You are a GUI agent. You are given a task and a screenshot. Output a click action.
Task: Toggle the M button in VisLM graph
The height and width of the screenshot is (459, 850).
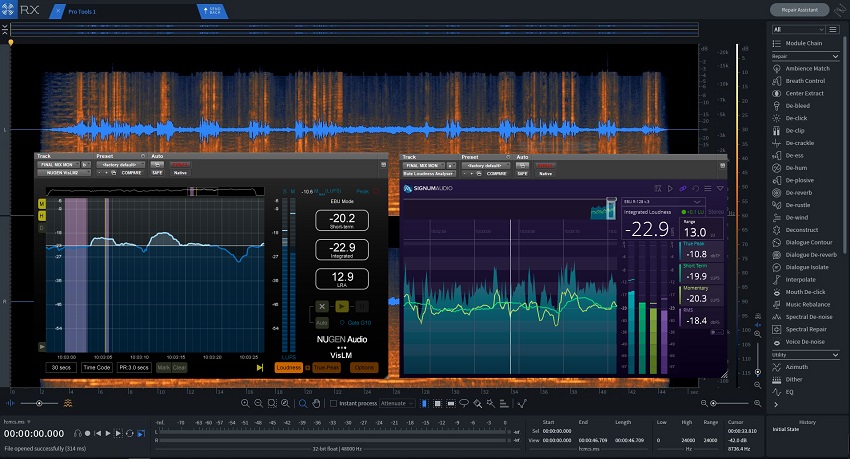(42, 204)
